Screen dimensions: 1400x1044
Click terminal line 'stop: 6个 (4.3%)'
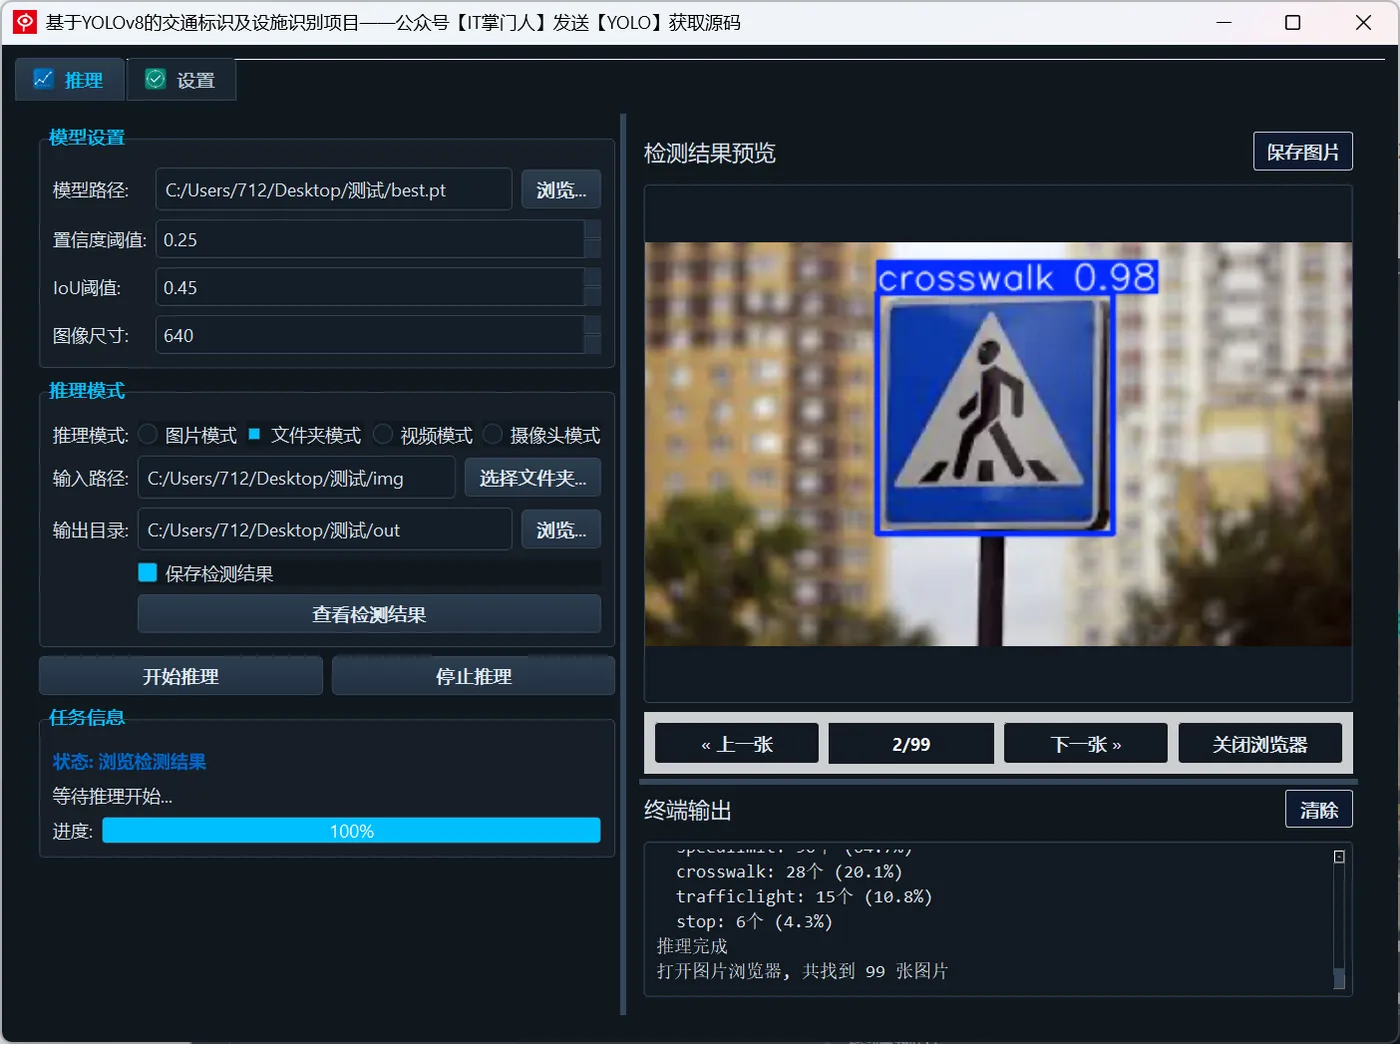(x=754, y=922)
